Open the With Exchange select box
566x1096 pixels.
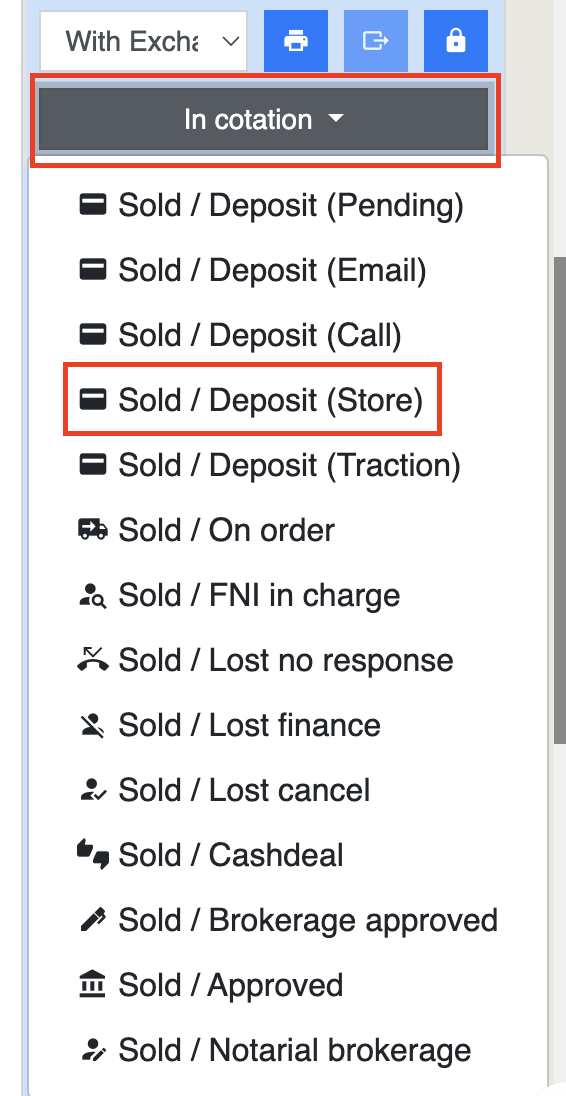pyautogui.click(x=143, y=41)
